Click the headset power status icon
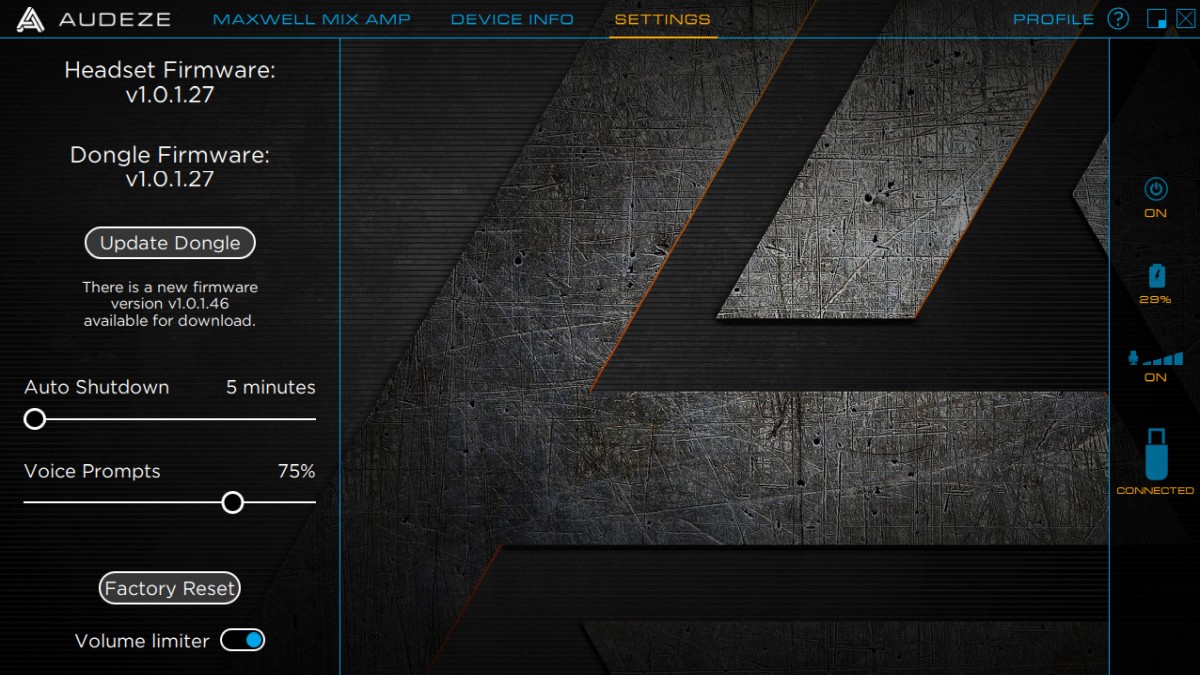The height and width of the screenshot is (675, 1200). [x=1155, y=189]
